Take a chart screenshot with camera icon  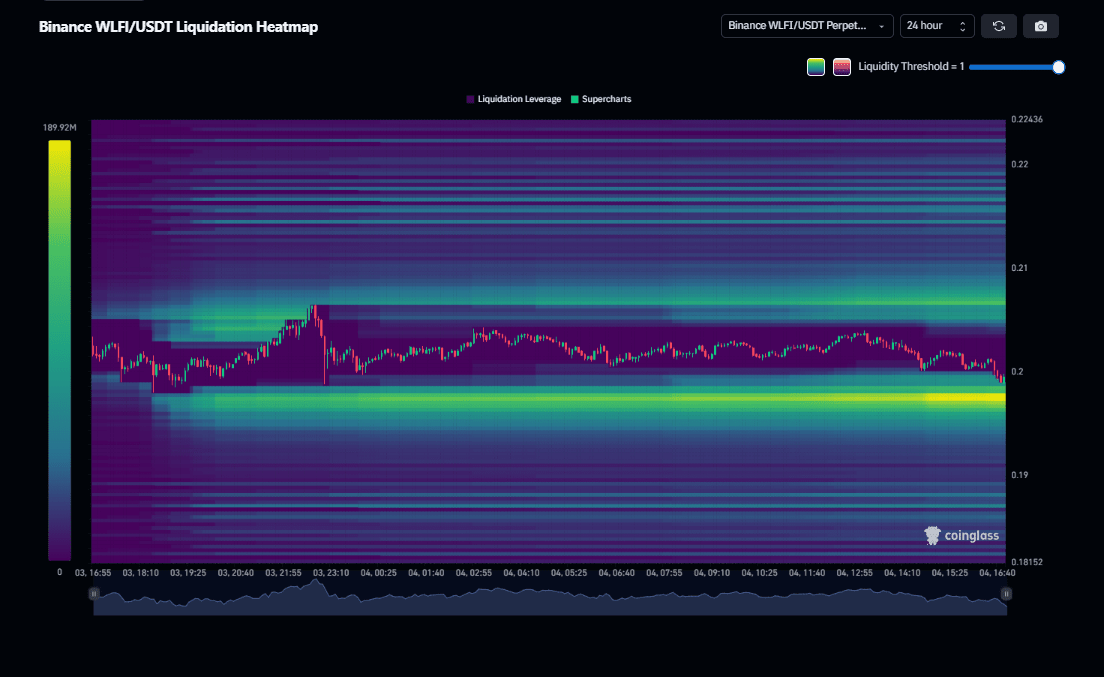(x=1040, y=26)
